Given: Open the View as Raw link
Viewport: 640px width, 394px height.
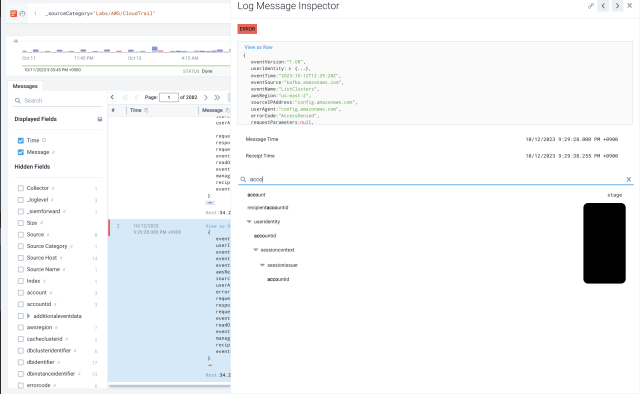Looking at the screenshot, I should [258, 47].
